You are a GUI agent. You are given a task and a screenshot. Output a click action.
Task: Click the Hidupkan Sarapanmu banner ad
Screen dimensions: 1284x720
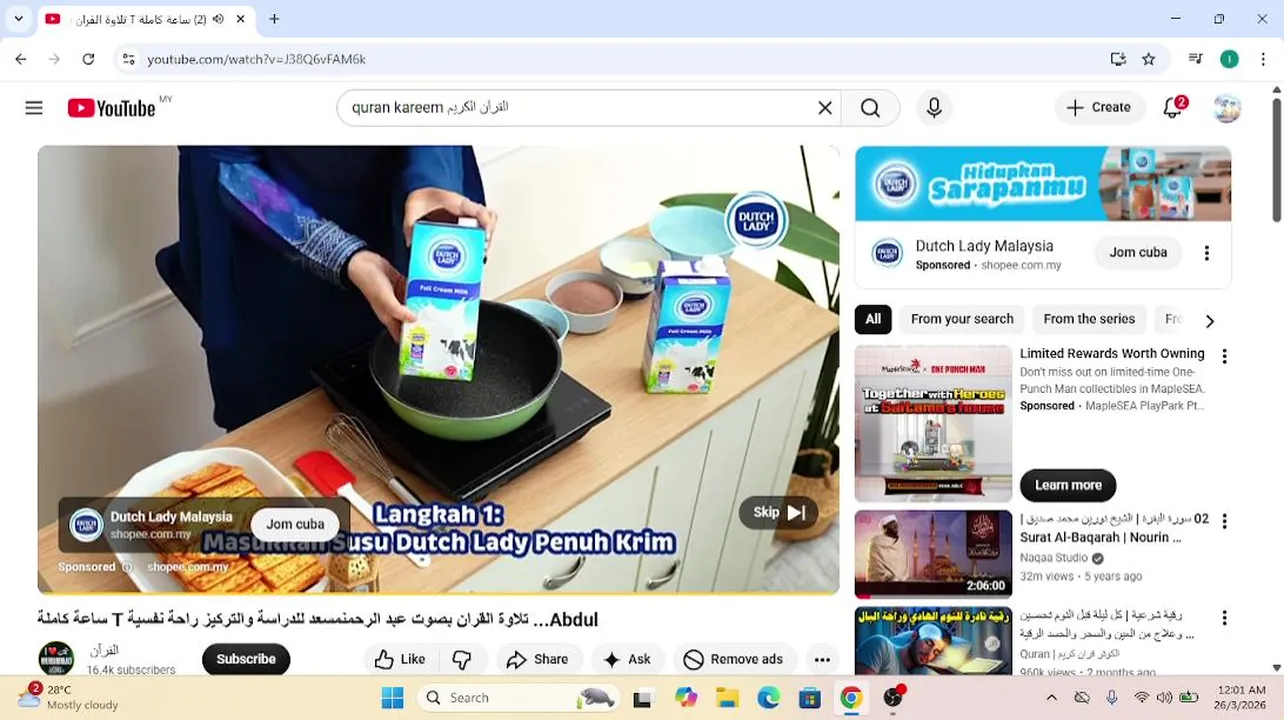(x=1043, y=184)
